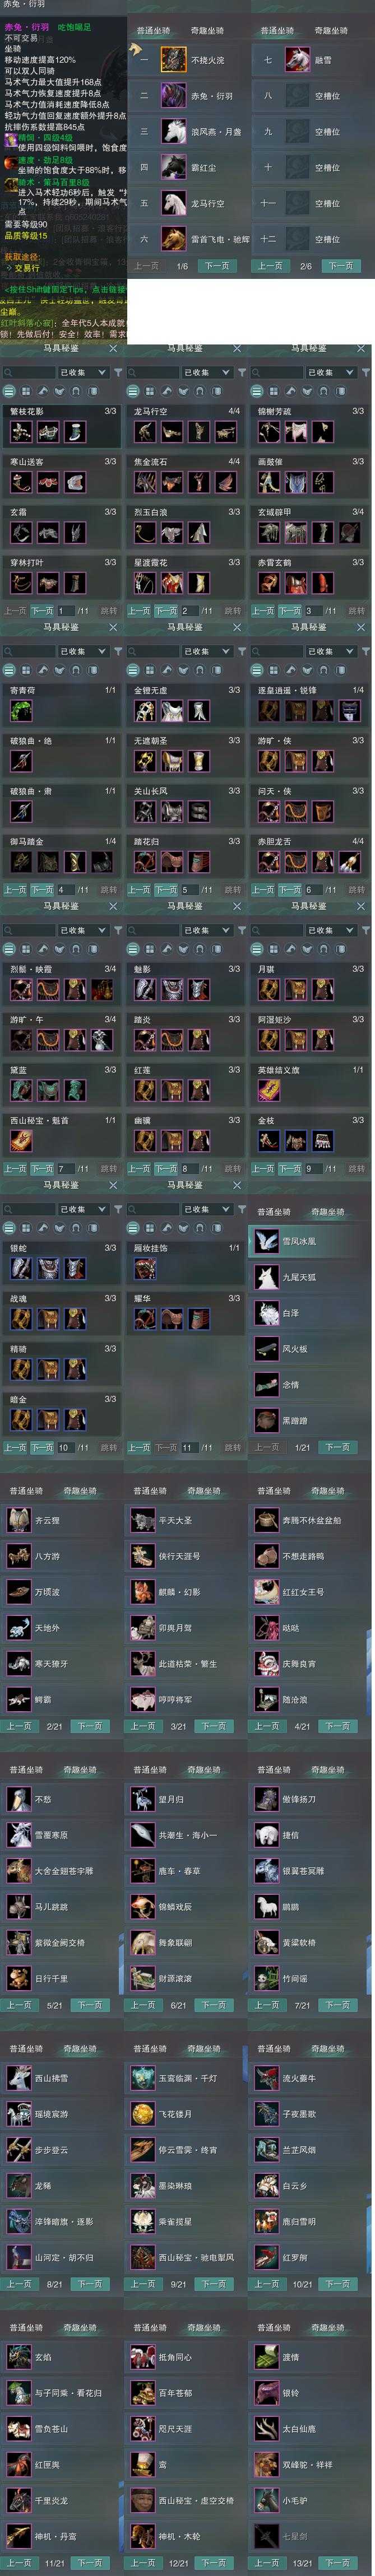Open 普通坐骑 tab above 齐云狸 list
Image resolution: width=375 pixels, height=2576 pixels.
point(27,1491)
